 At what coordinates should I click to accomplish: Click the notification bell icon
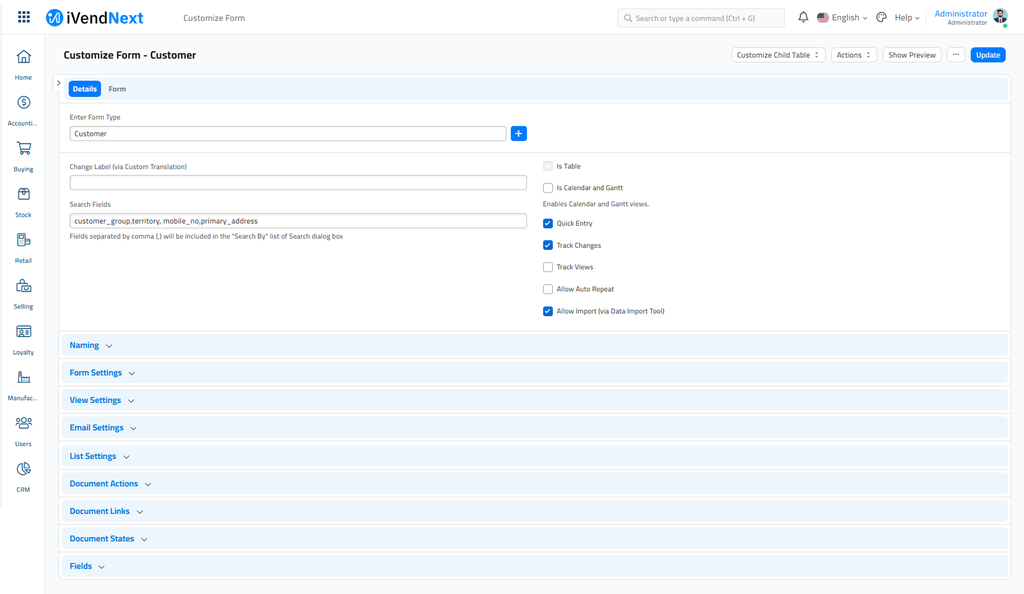pyautogui.click(x=802, y=17)
